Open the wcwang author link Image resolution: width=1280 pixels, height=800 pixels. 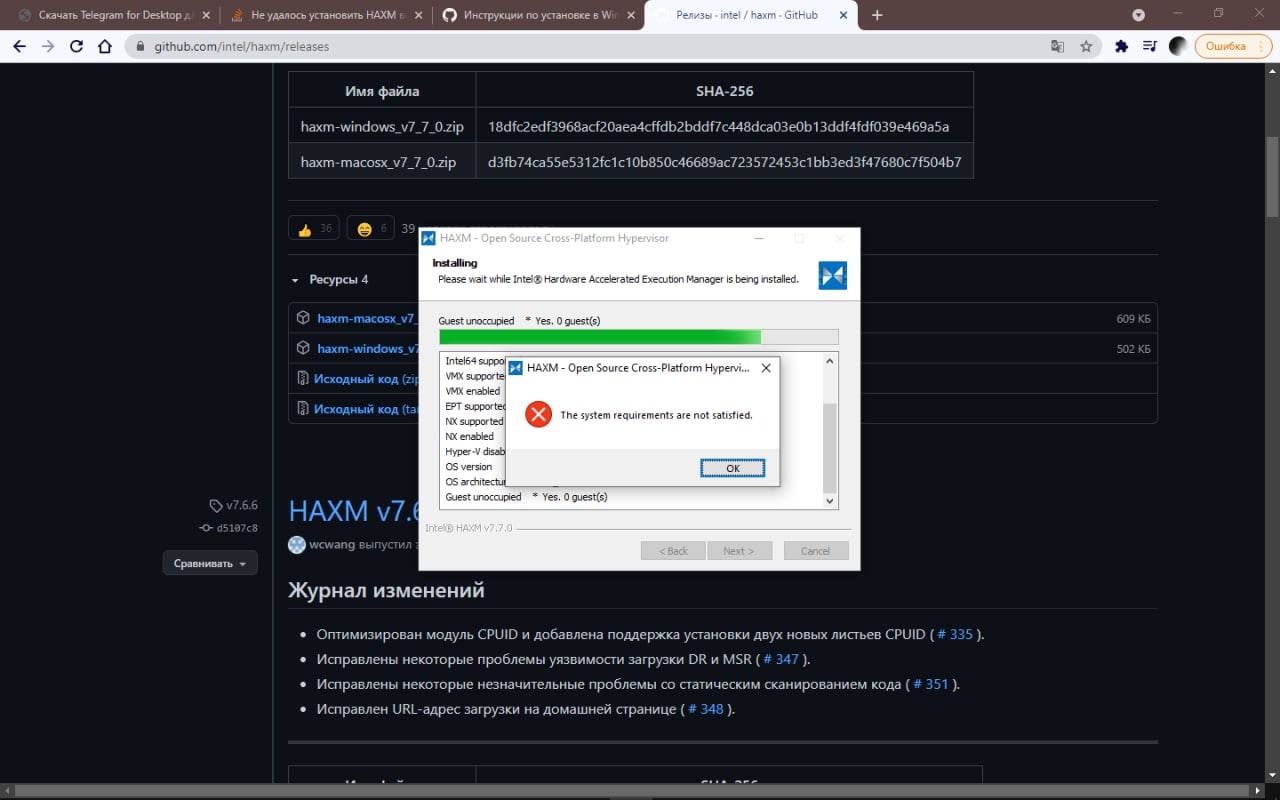tap(332, 545)
